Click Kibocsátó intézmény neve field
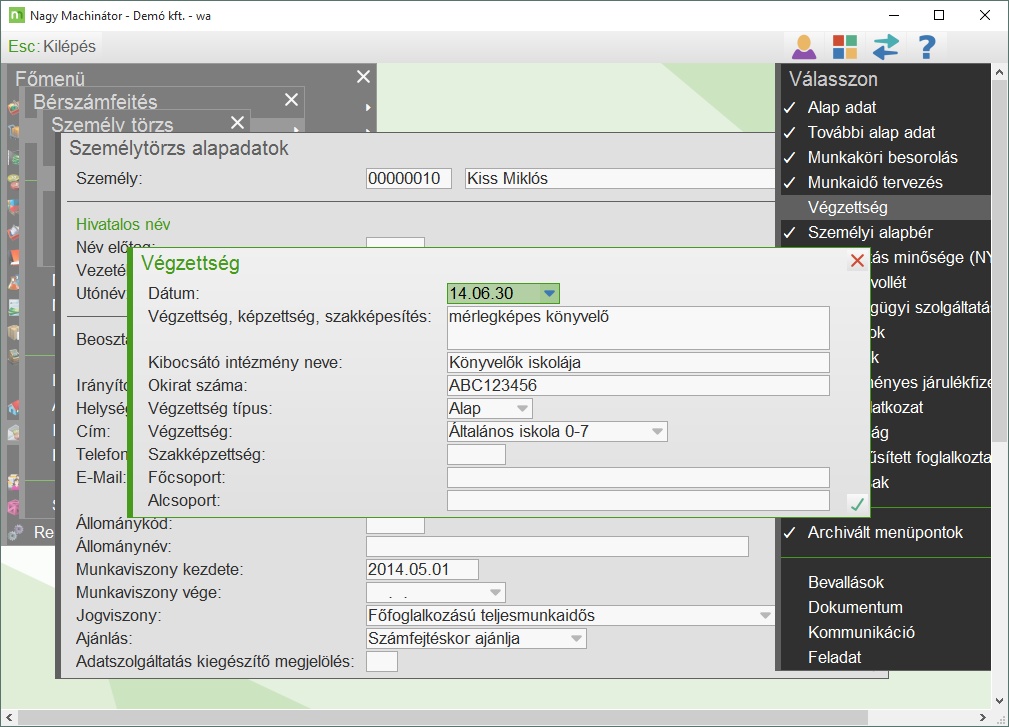This screenshot has height=727, width=1009. [x=638, y=362]
